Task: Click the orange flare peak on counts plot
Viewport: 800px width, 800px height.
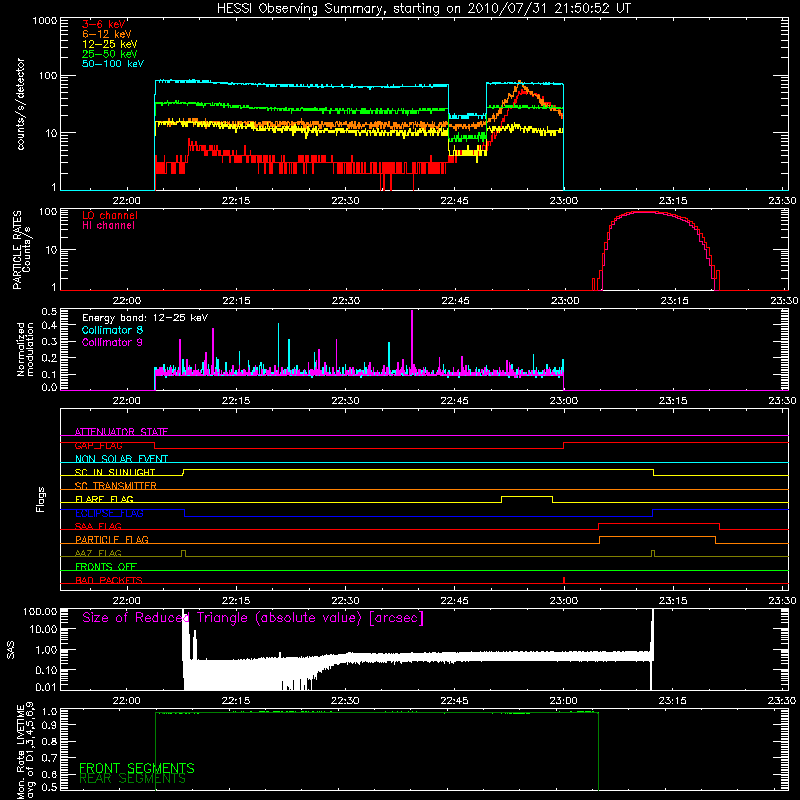Action: [519, 83]
